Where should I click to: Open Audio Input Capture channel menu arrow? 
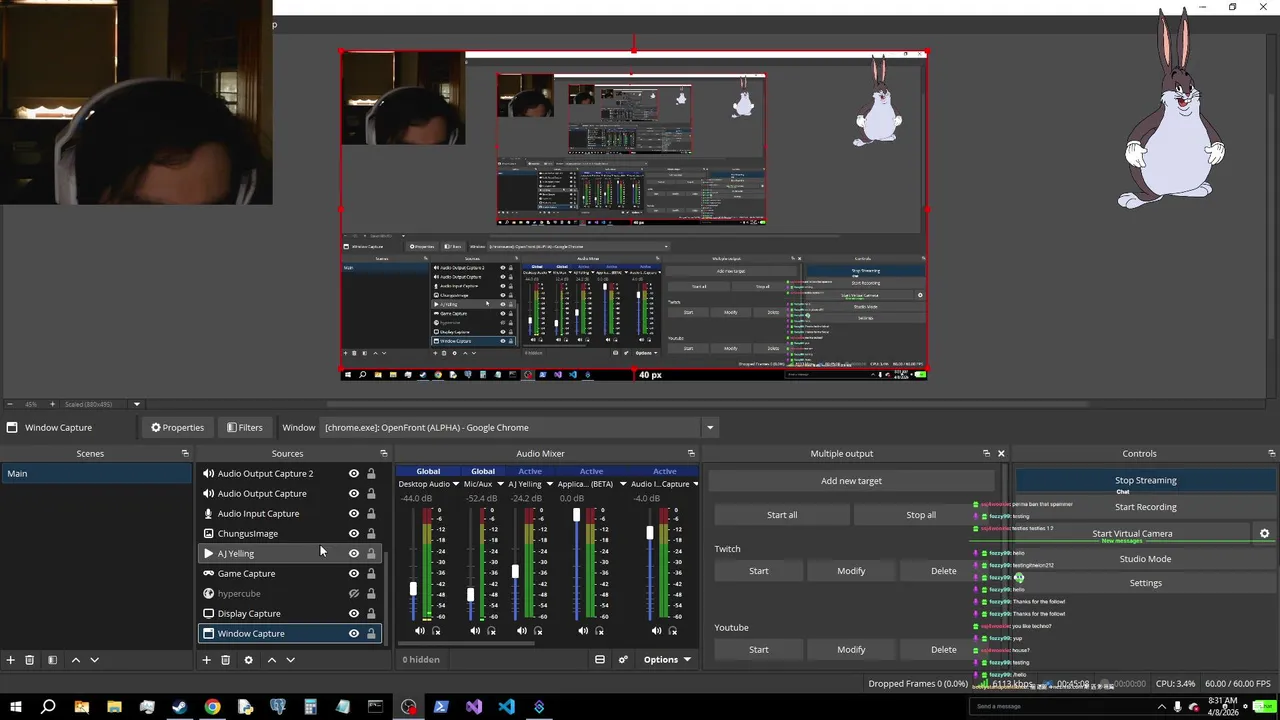[x=696, y=484]
